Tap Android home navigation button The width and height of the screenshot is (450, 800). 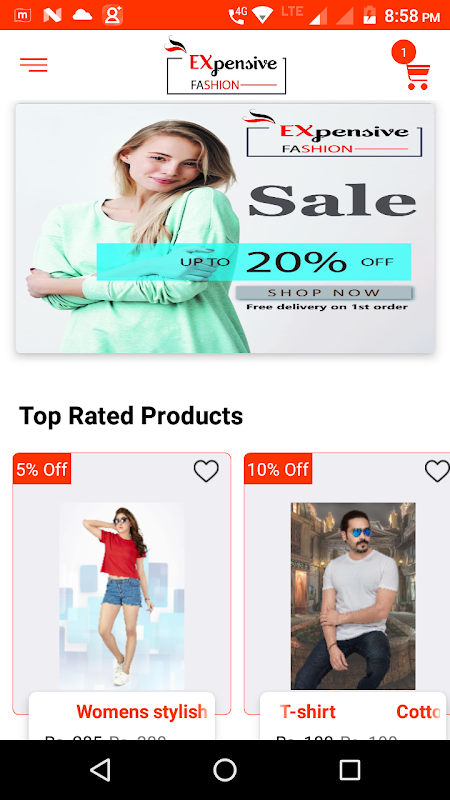225,769
